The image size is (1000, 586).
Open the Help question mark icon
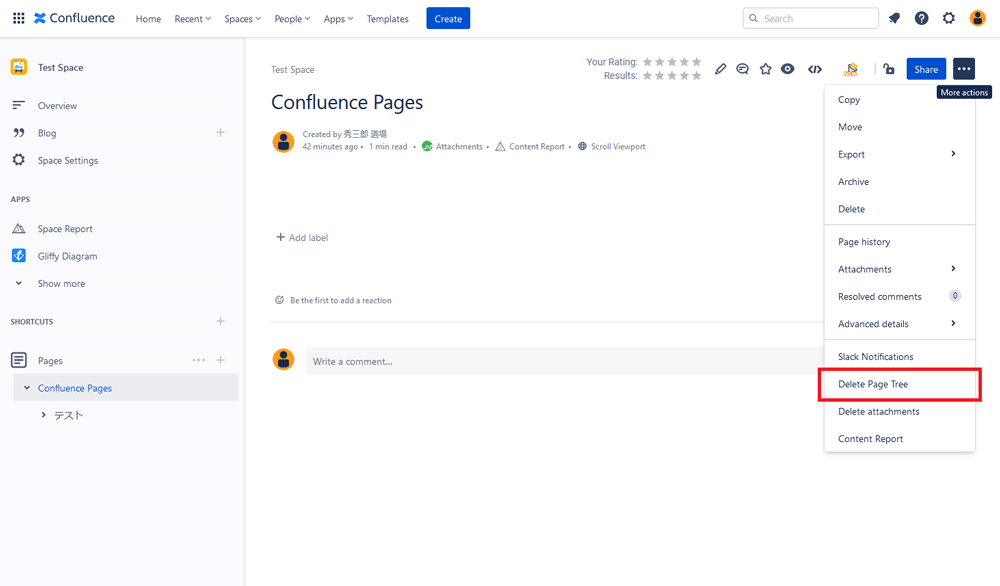(x=922, y=18)
